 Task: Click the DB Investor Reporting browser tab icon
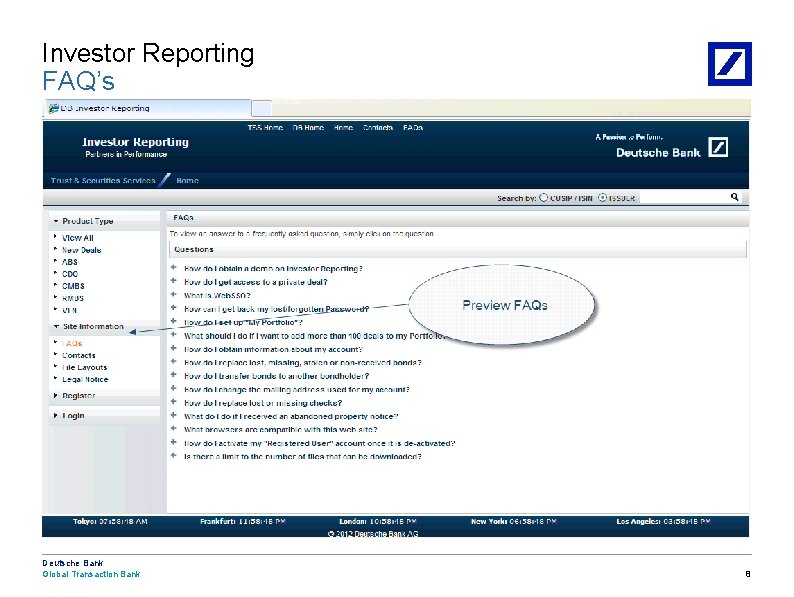tap(53, 108)
